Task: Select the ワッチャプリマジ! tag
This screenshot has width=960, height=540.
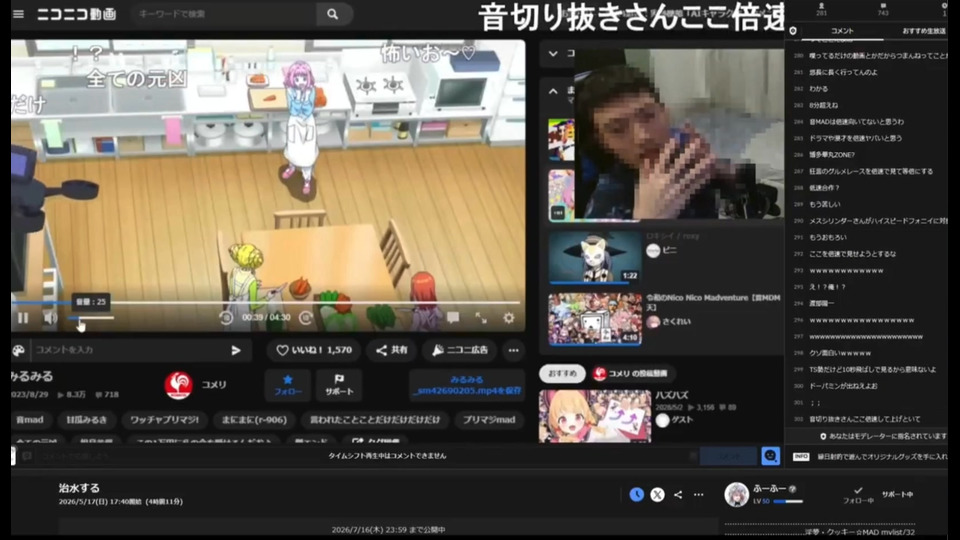Action: click(165, 420)
